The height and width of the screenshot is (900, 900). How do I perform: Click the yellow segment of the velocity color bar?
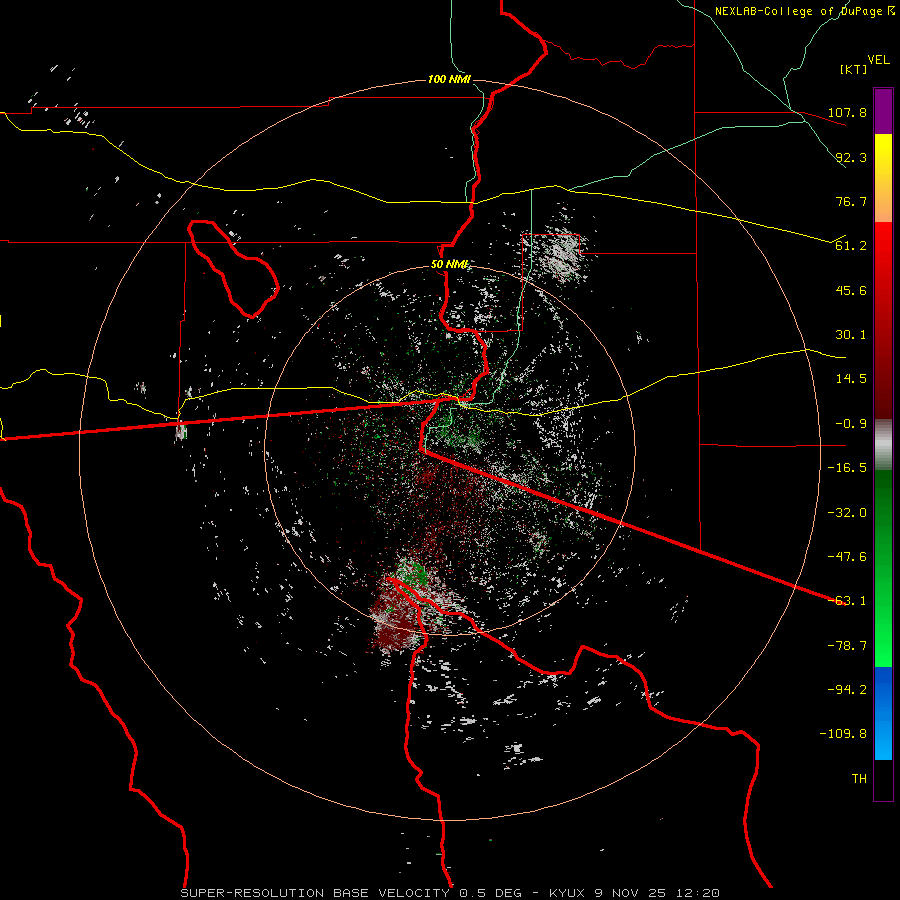tap(883, 178)
